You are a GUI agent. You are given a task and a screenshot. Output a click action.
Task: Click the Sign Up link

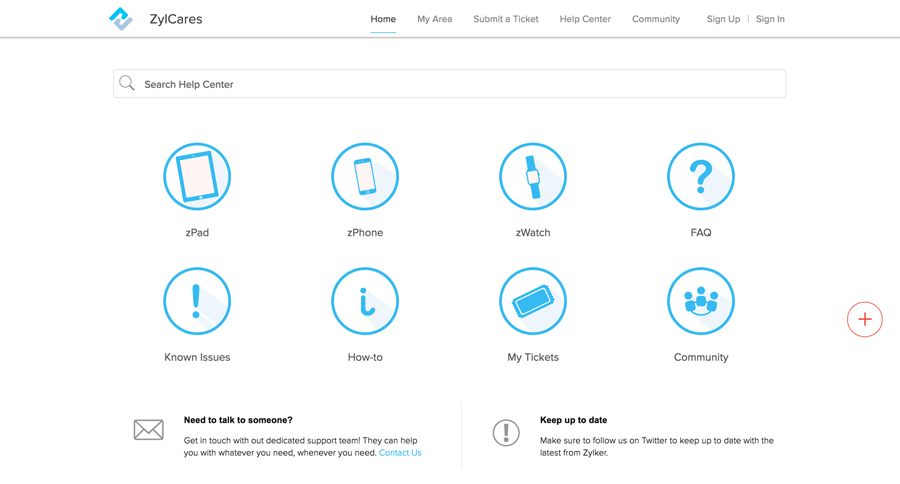tap(723, 19)
